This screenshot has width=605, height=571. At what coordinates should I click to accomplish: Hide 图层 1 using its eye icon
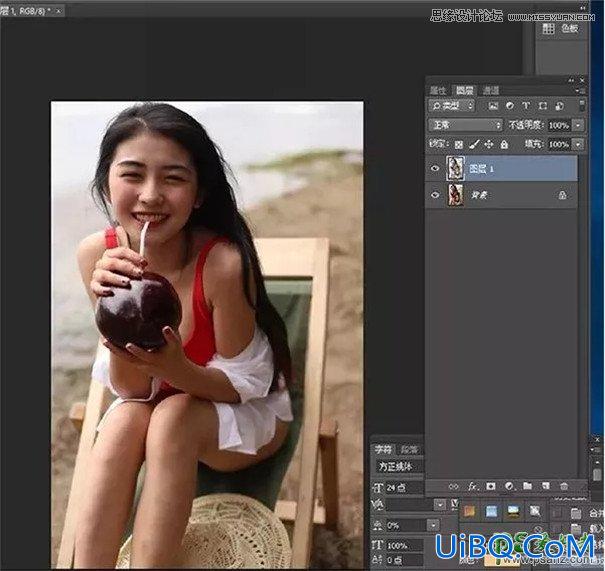pyautogui.click(x=435, y=169)
